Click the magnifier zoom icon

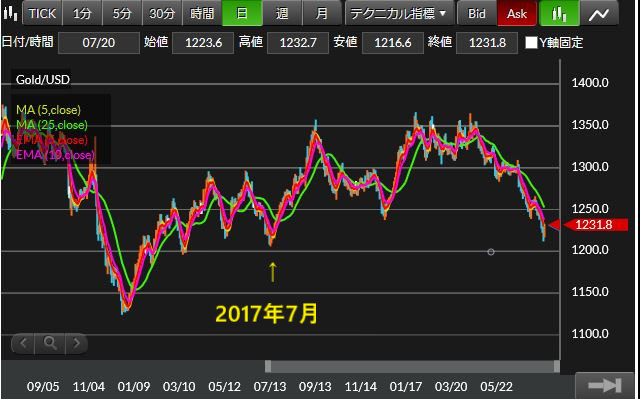[50, 344]
